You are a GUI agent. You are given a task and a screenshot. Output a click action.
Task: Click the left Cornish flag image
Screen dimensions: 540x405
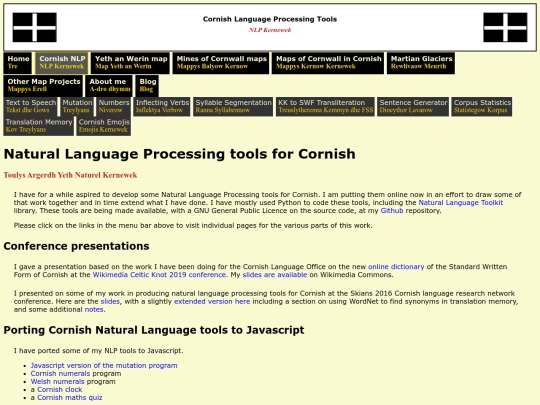34,27
